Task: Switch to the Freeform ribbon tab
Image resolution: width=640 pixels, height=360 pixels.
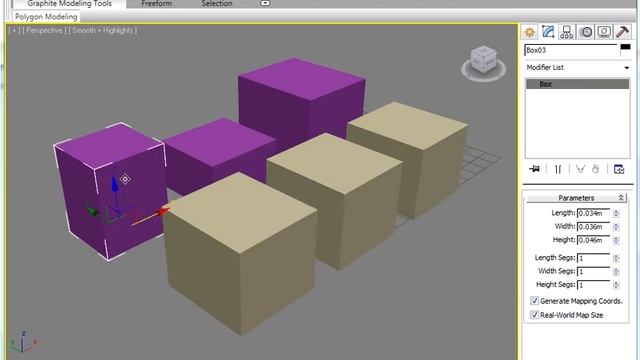Action: click(x=157, y=4)
